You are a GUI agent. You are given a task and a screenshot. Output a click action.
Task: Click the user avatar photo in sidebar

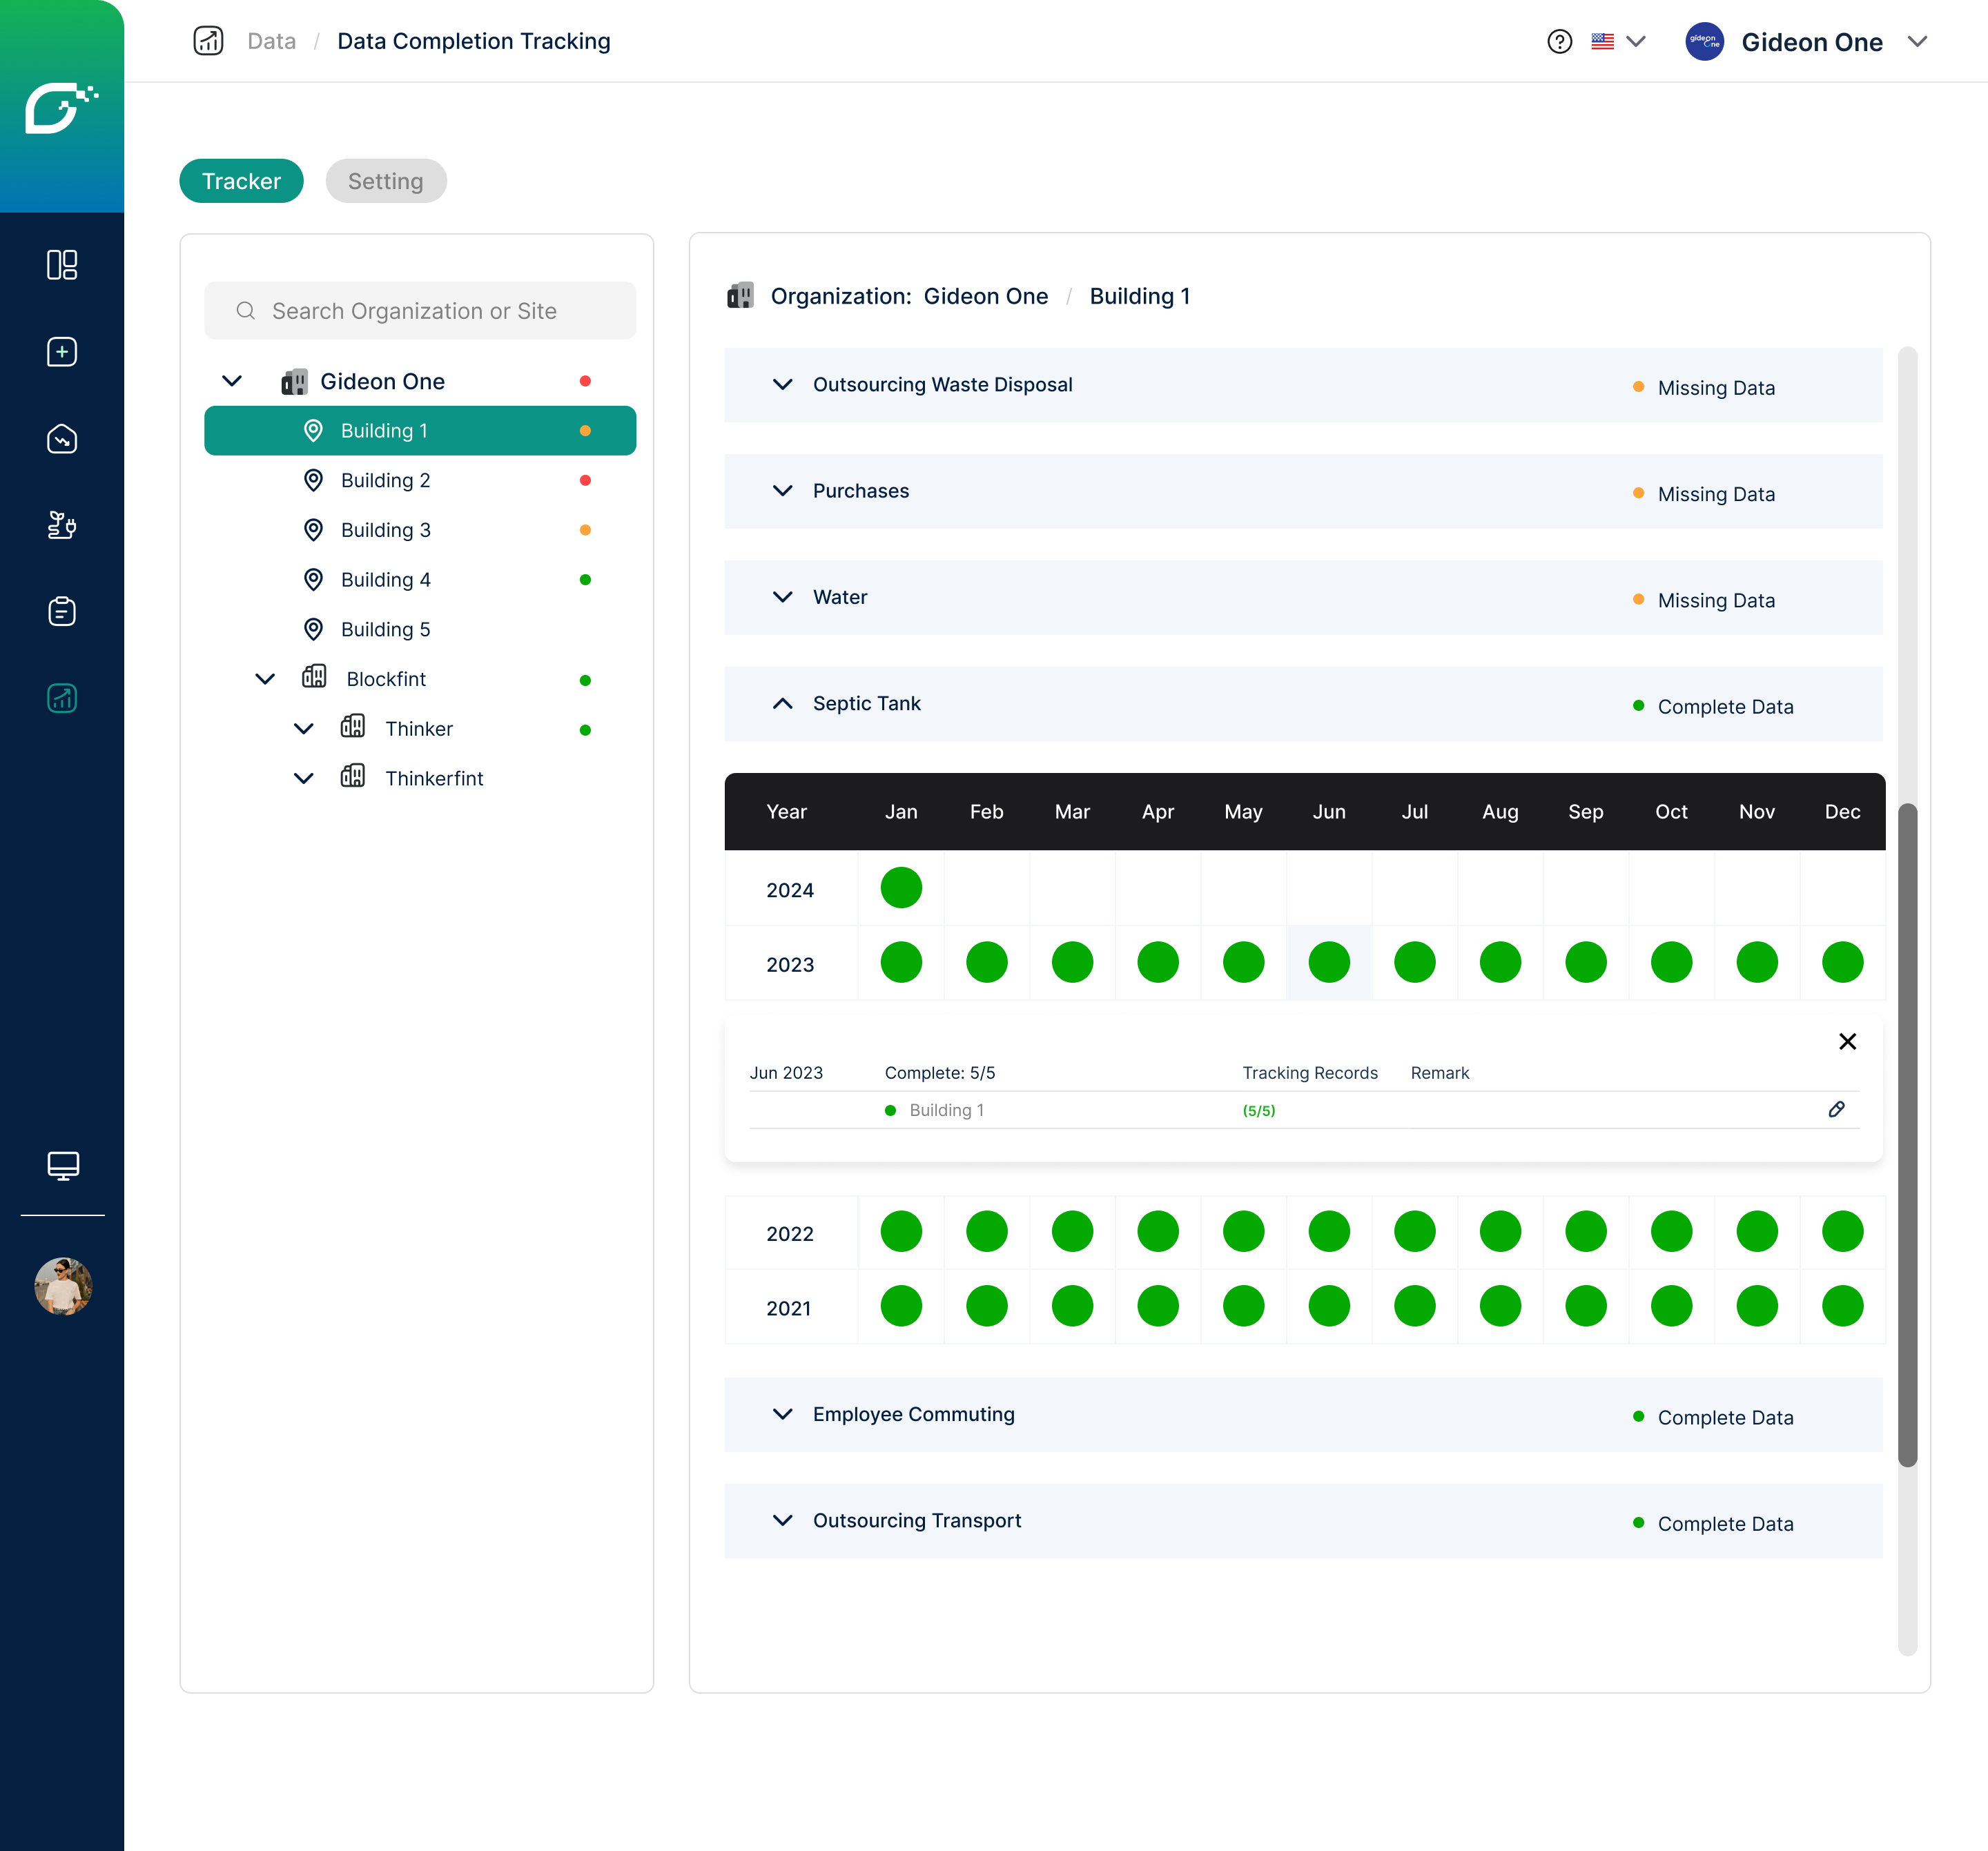(x=62, y=1286)
